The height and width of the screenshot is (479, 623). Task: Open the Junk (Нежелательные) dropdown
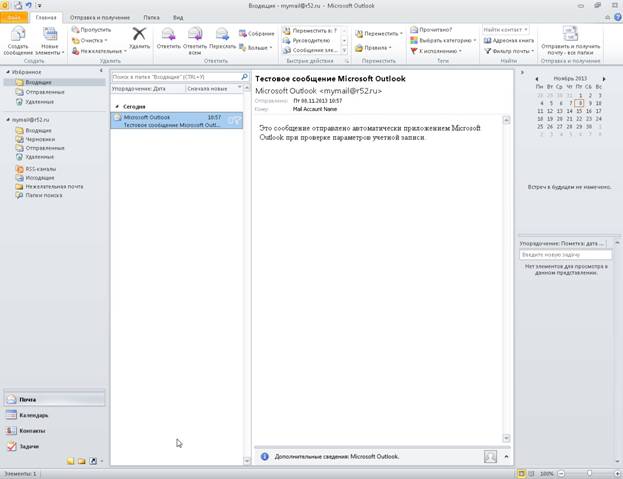pyautogui.click(x=99, y=51)
